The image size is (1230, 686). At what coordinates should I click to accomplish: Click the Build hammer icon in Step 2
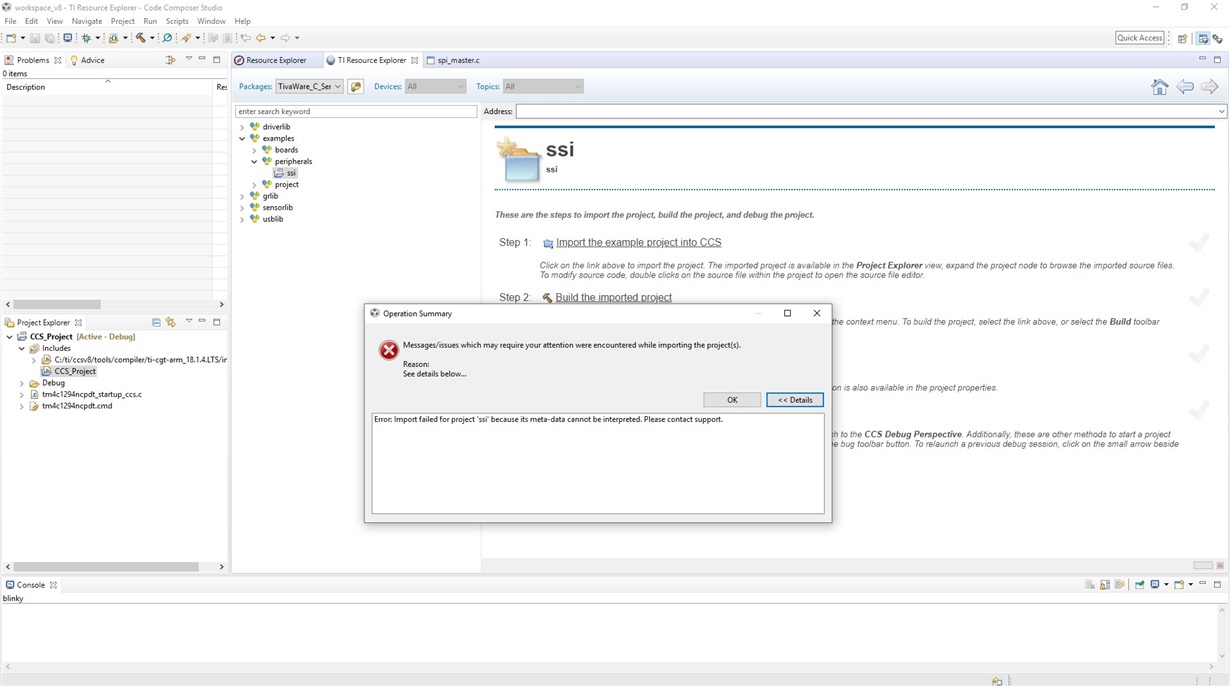547,298
